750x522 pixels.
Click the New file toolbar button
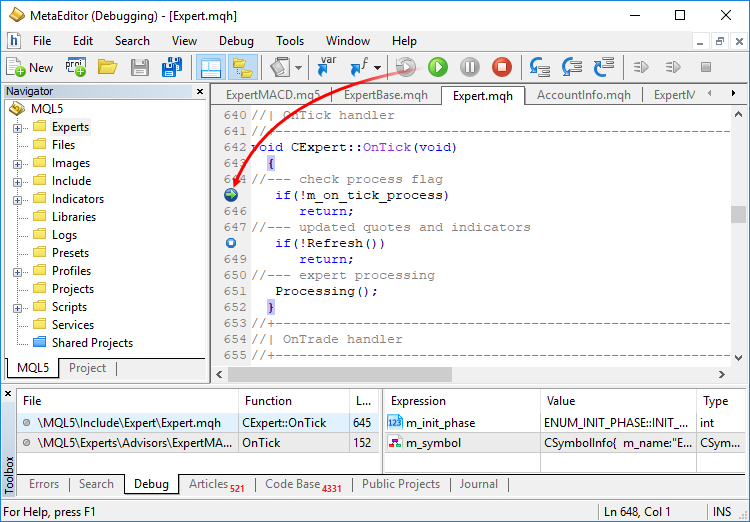(x=29, y=67)
